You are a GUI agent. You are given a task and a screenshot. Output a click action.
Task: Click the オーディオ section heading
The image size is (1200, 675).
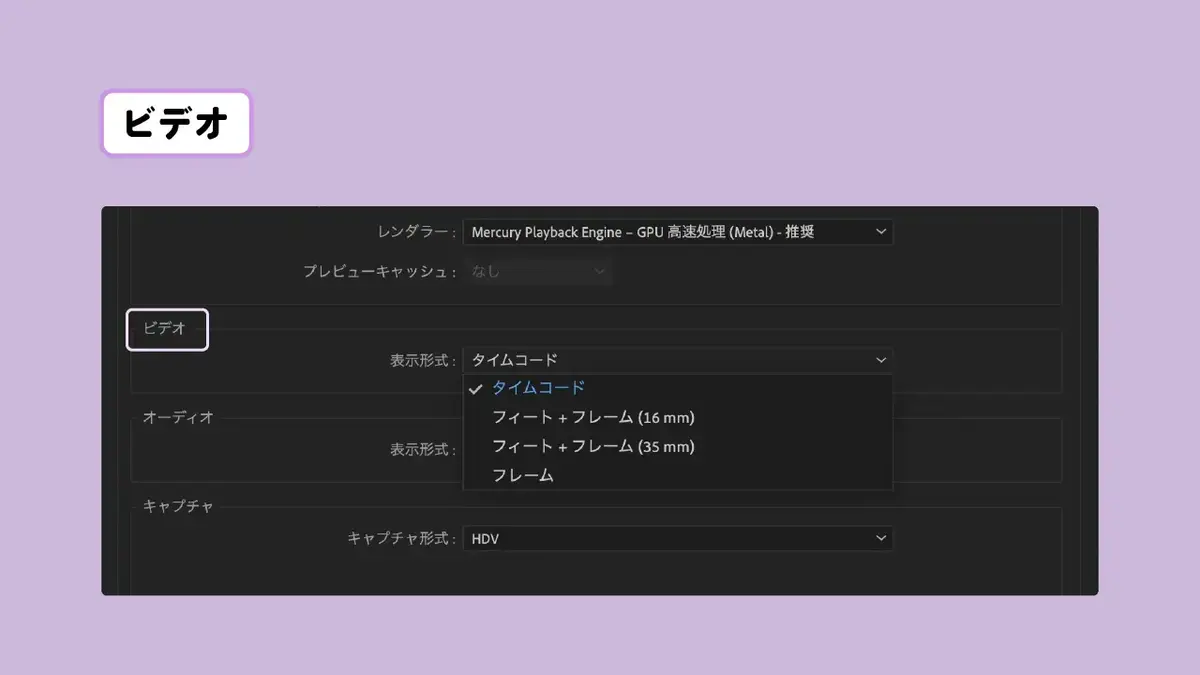178,417
